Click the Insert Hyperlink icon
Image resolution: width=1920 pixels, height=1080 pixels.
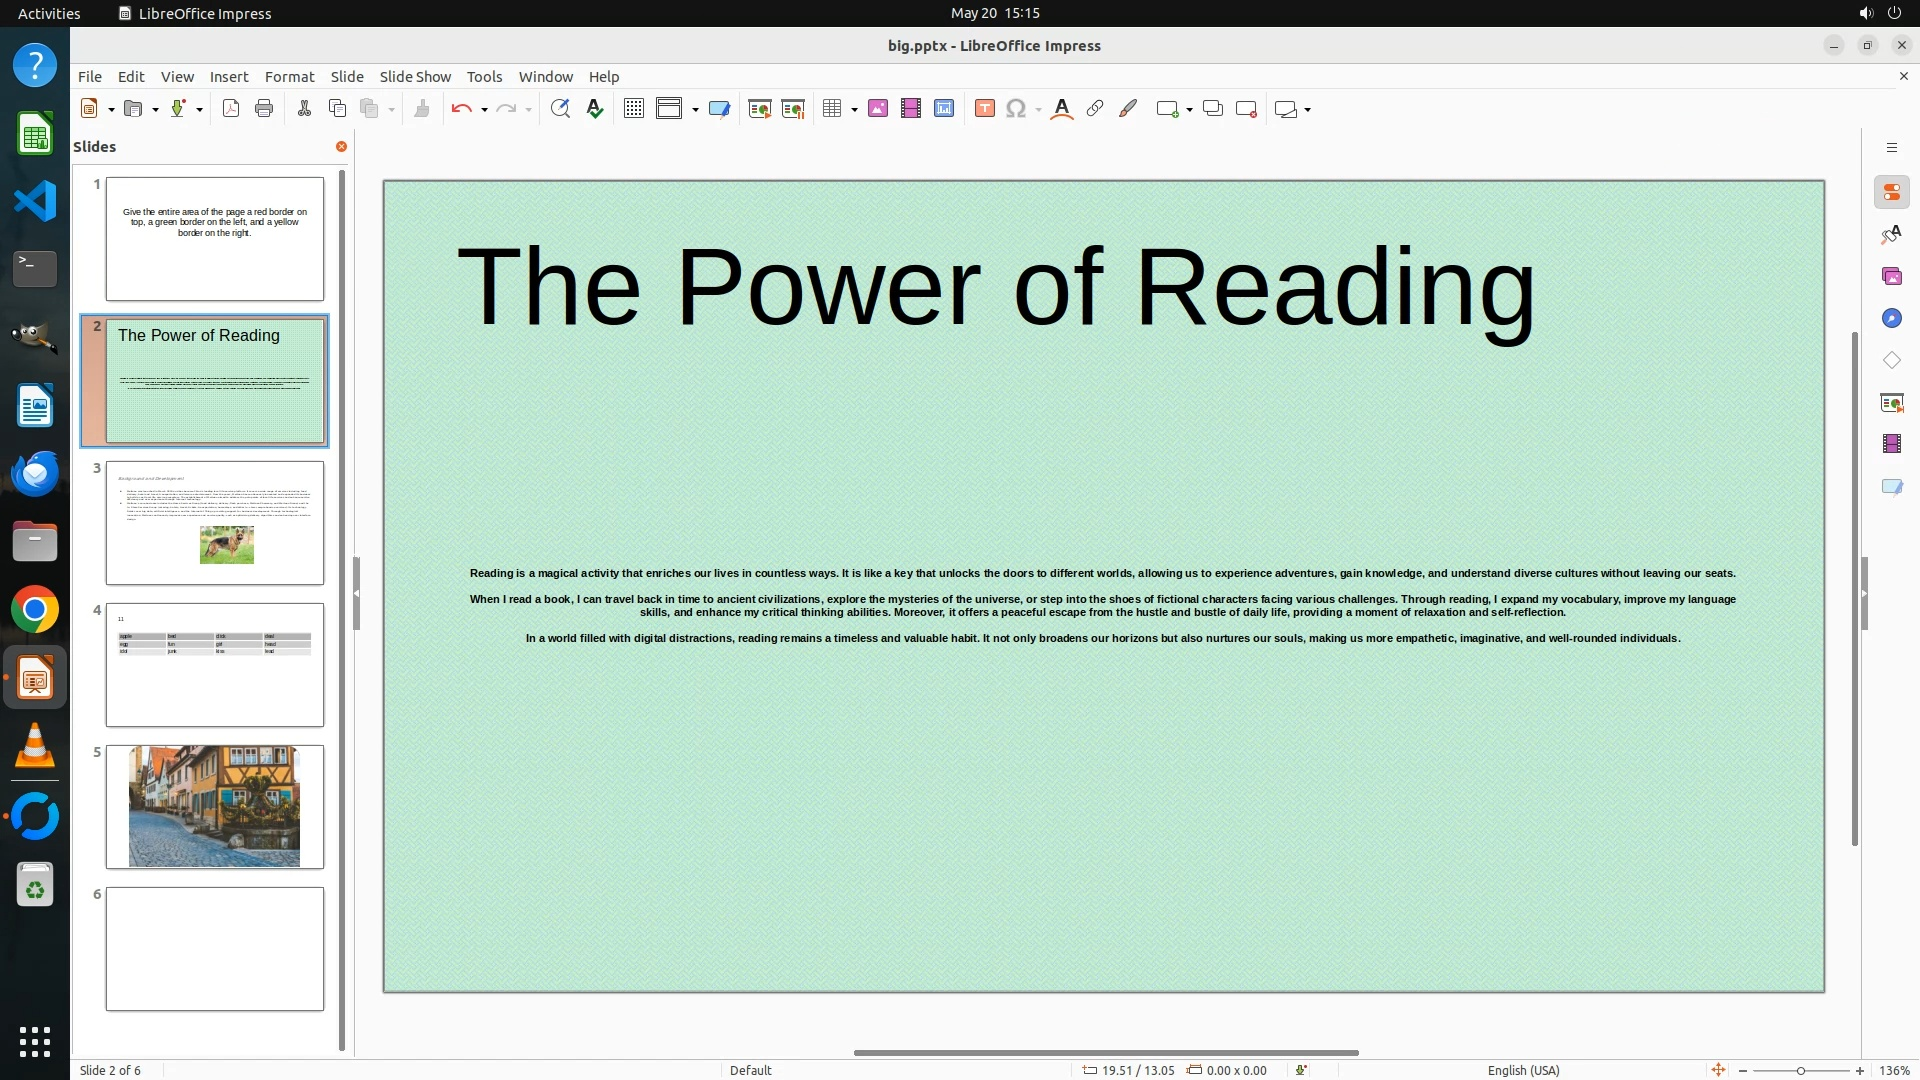(1095, 109)
